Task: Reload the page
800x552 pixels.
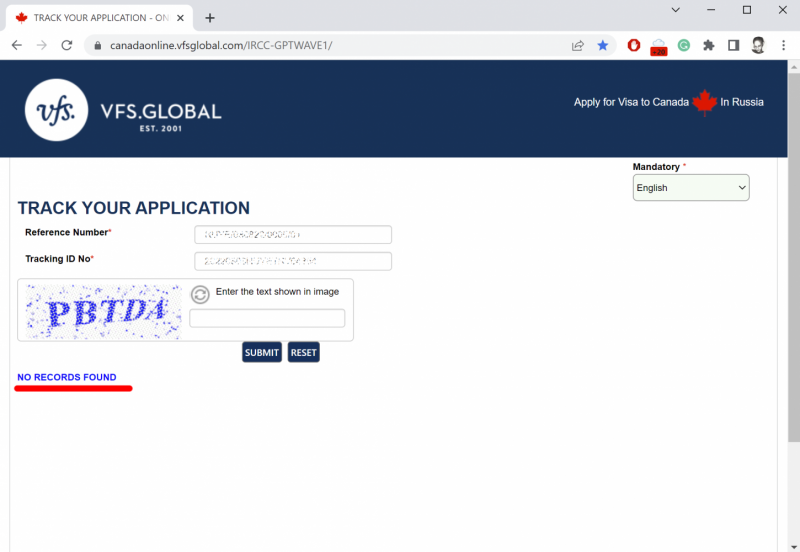Action: coord(67,45)
